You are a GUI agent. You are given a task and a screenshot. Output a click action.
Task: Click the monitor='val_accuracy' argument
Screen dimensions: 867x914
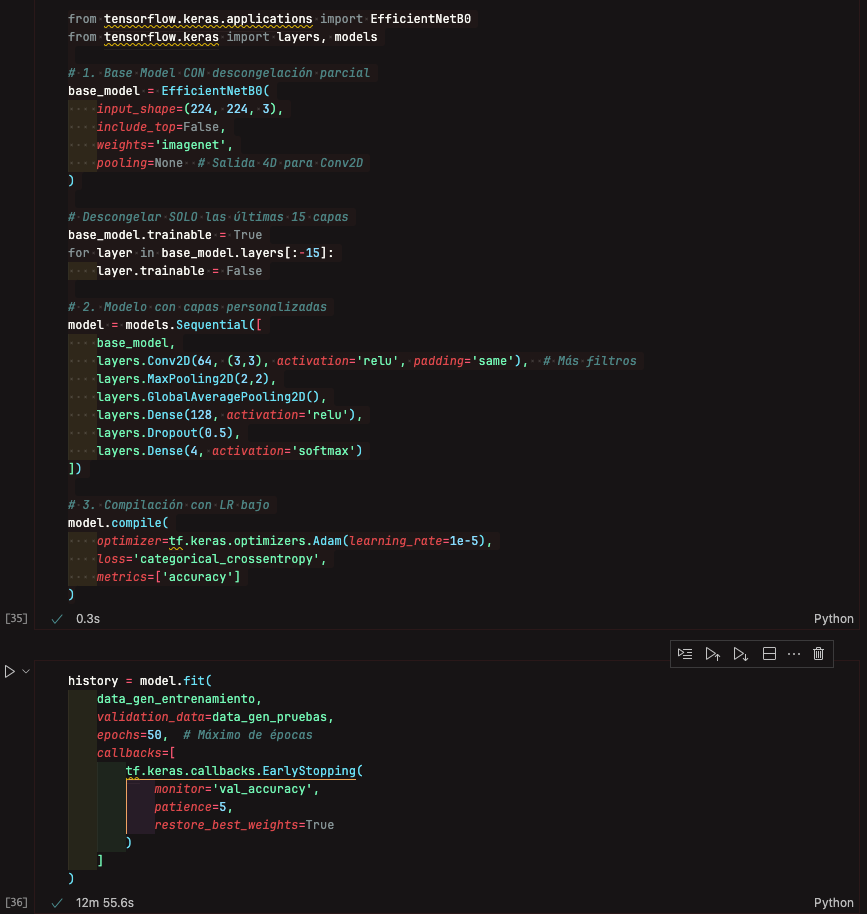(233, 789)
